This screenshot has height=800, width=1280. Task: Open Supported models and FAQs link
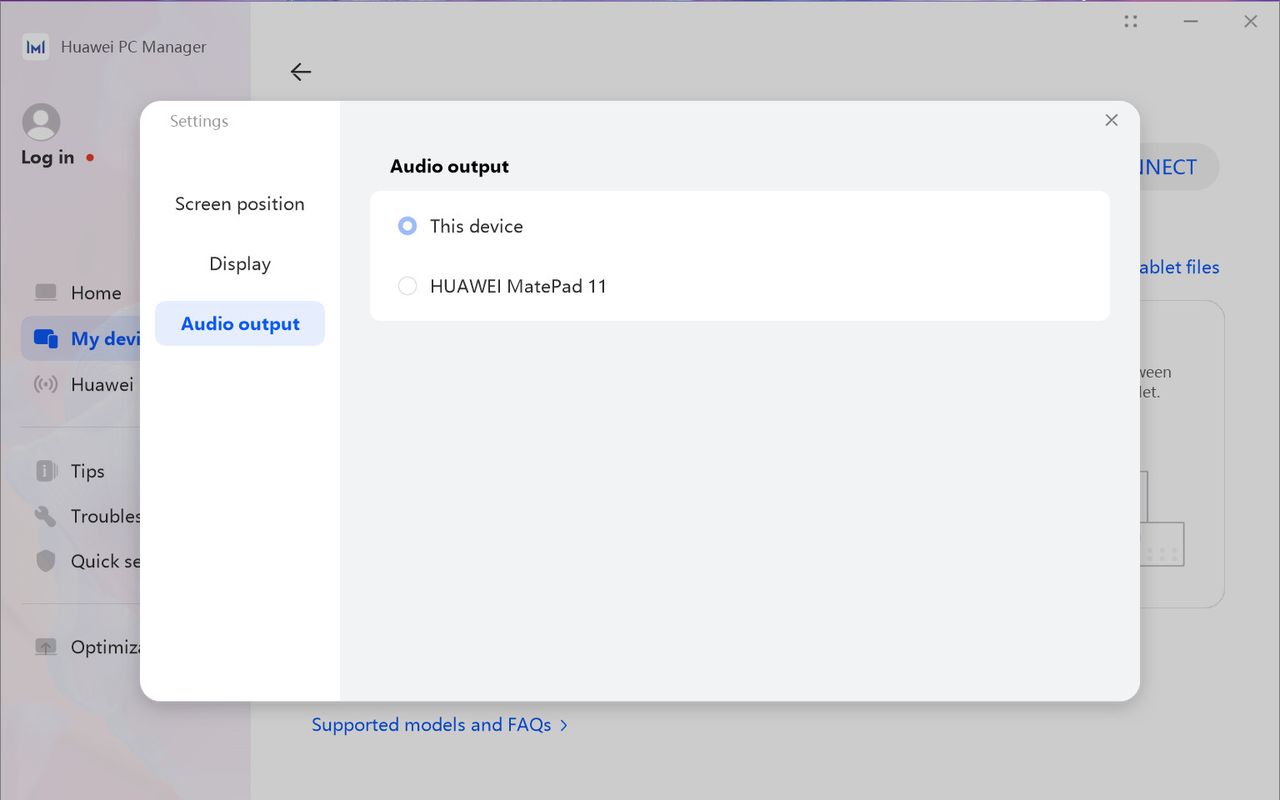point(440,725)
